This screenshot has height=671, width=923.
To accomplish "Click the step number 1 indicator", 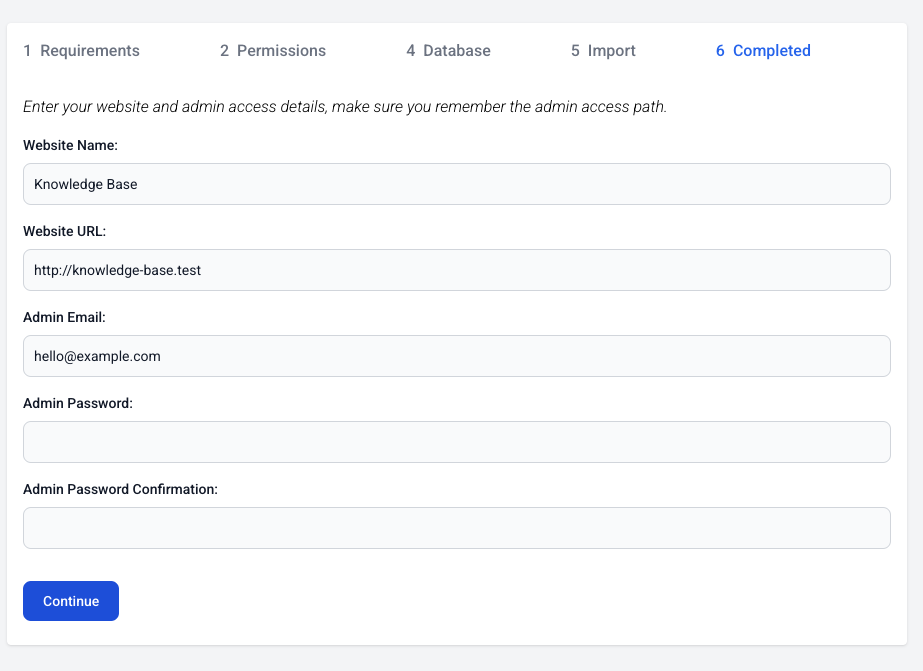I will pyautogui.click(x=27, y=51).
